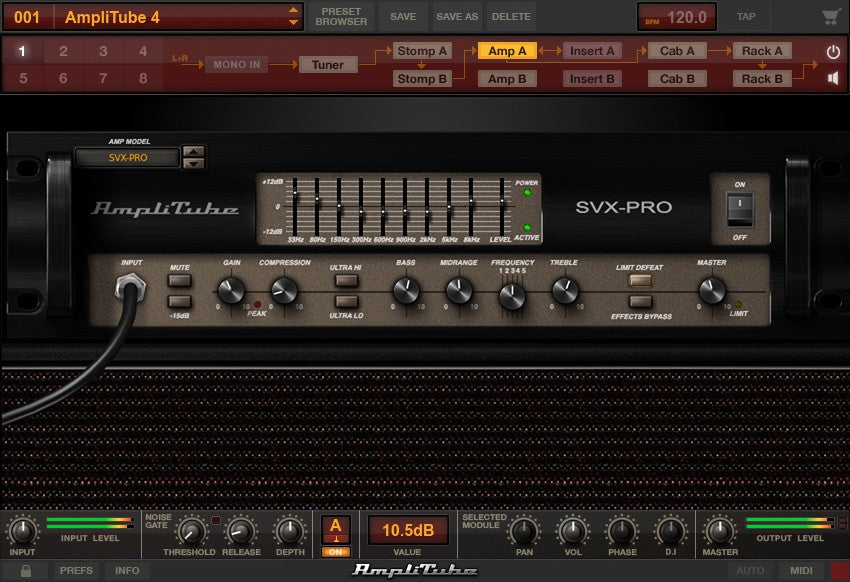Click the bottom Master volume knob

[720, 531]
